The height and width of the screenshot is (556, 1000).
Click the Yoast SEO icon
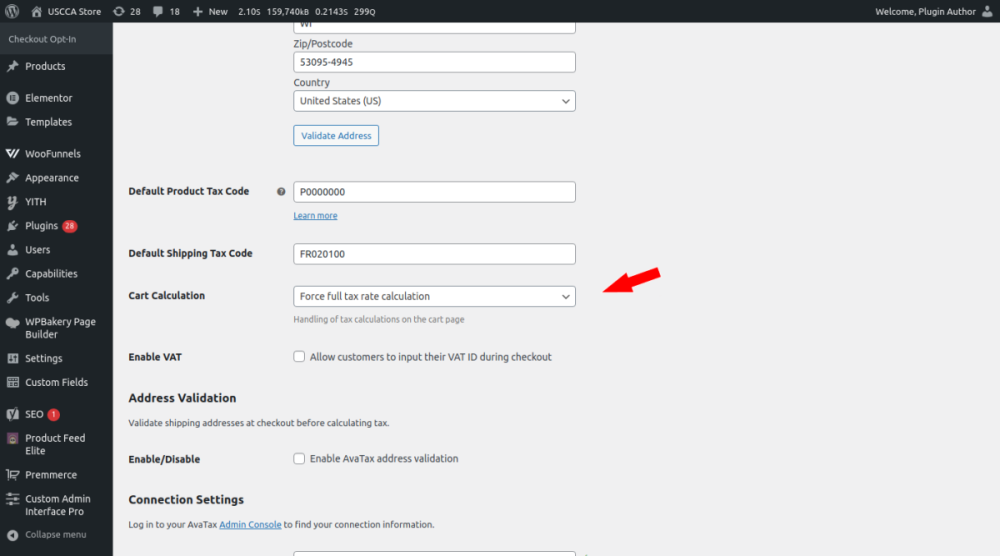pos(12,414)
